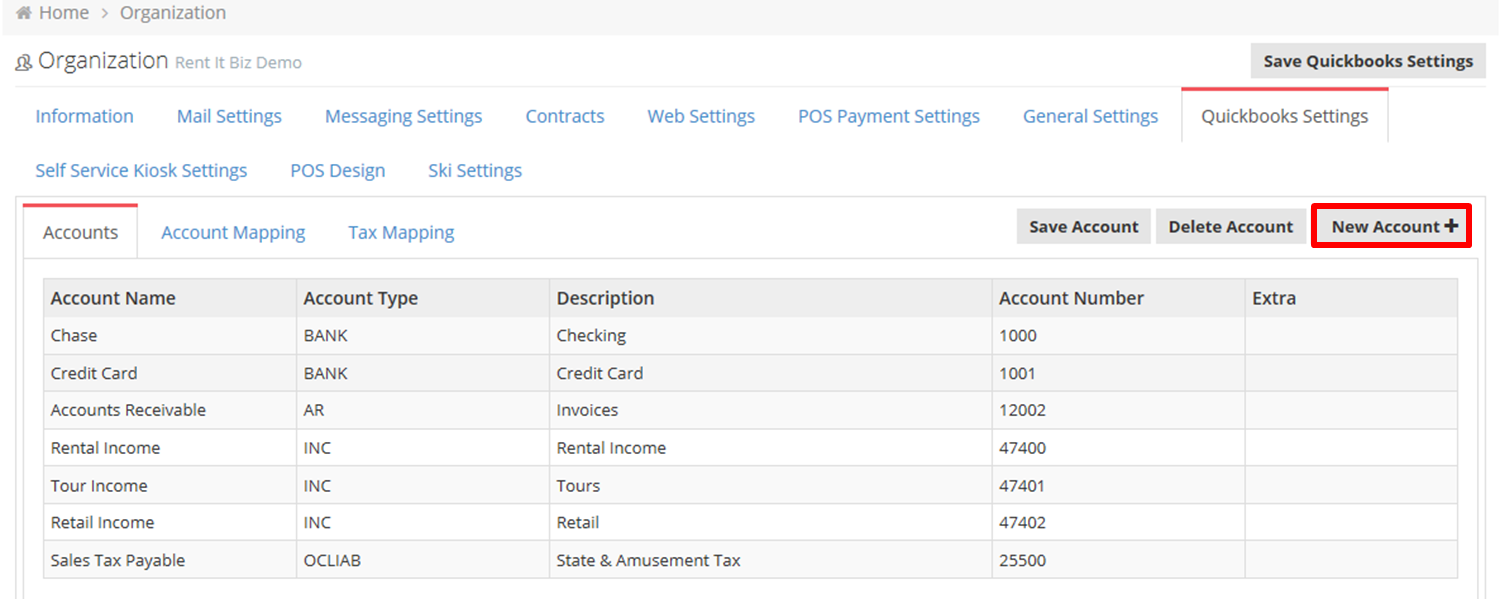Click the Organization people icon
Screen dimensions: 1500x599
click(x=24, y=63)
